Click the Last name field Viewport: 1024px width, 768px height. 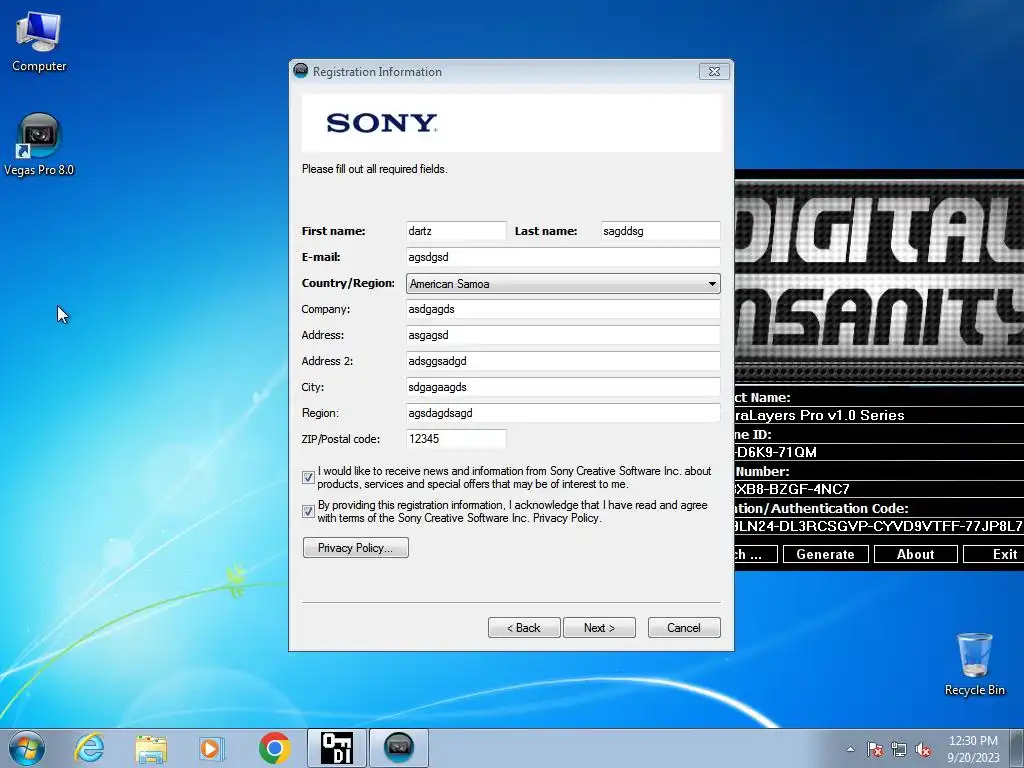[x=660, y=231]
